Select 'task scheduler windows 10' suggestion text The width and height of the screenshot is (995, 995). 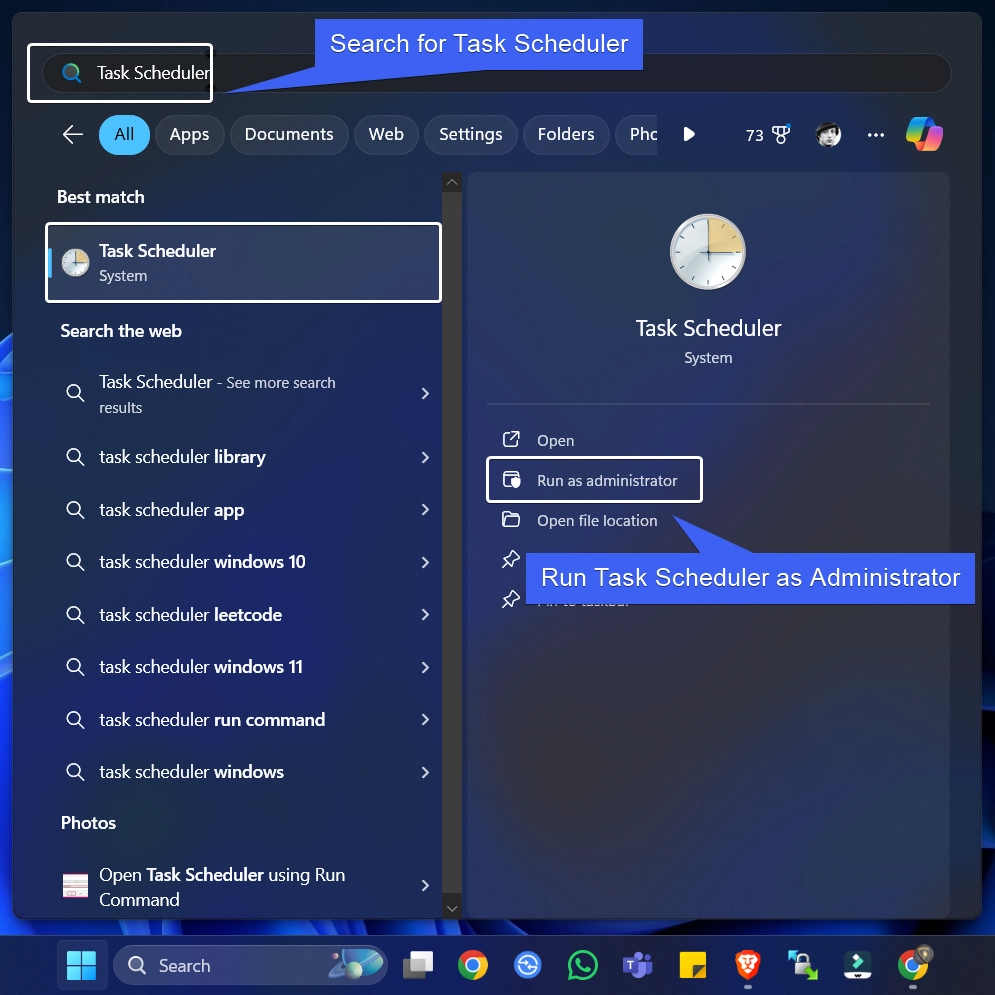[202, 562]
